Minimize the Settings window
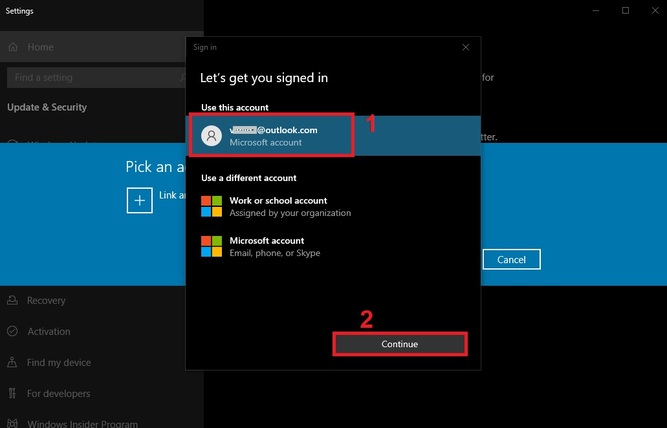 click(596, 11)
